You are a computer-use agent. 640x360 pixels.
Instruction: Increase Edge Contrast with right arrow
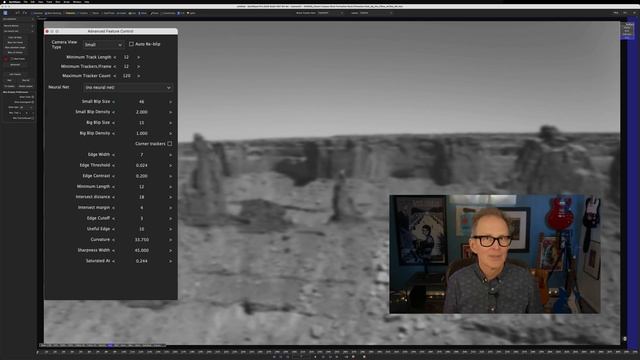(170, 176)
